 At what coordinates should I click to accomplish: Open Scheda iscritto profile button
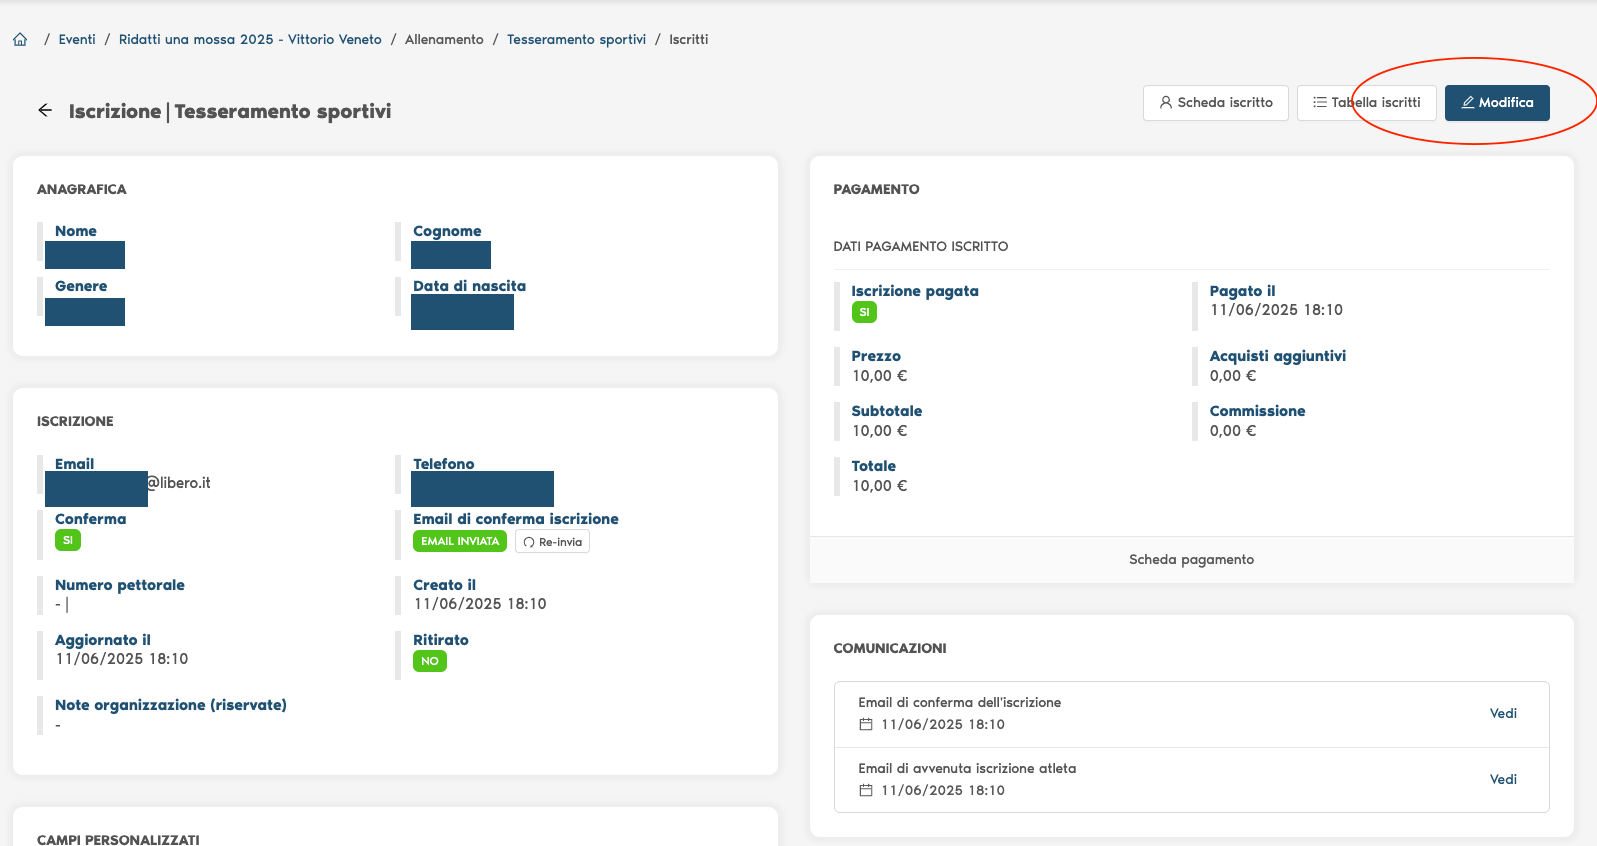point(1215,103)
